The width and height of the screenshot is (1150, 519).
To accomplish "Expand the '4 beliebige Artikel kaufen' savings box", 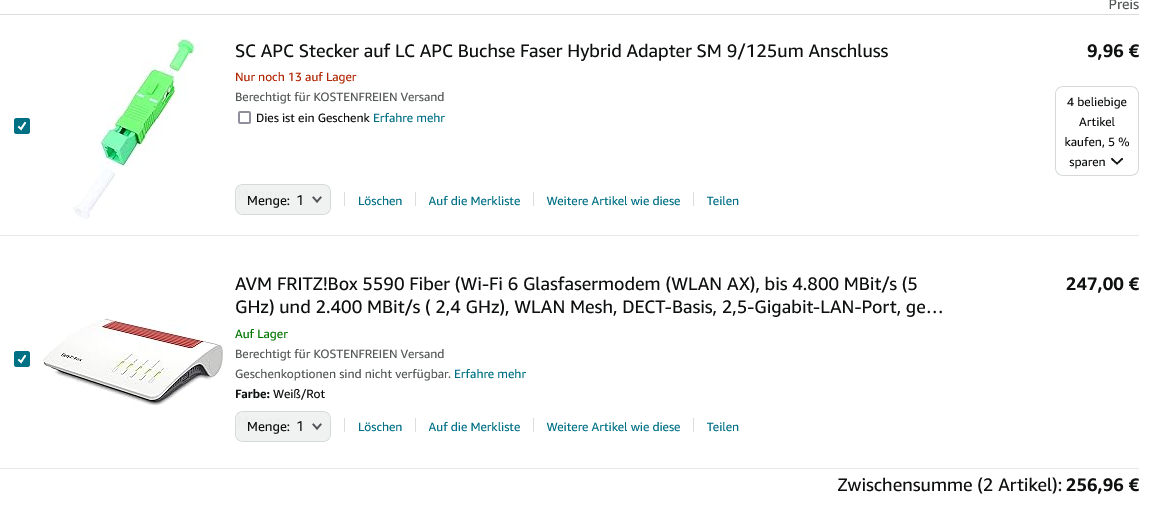I will click(1097, 131).
